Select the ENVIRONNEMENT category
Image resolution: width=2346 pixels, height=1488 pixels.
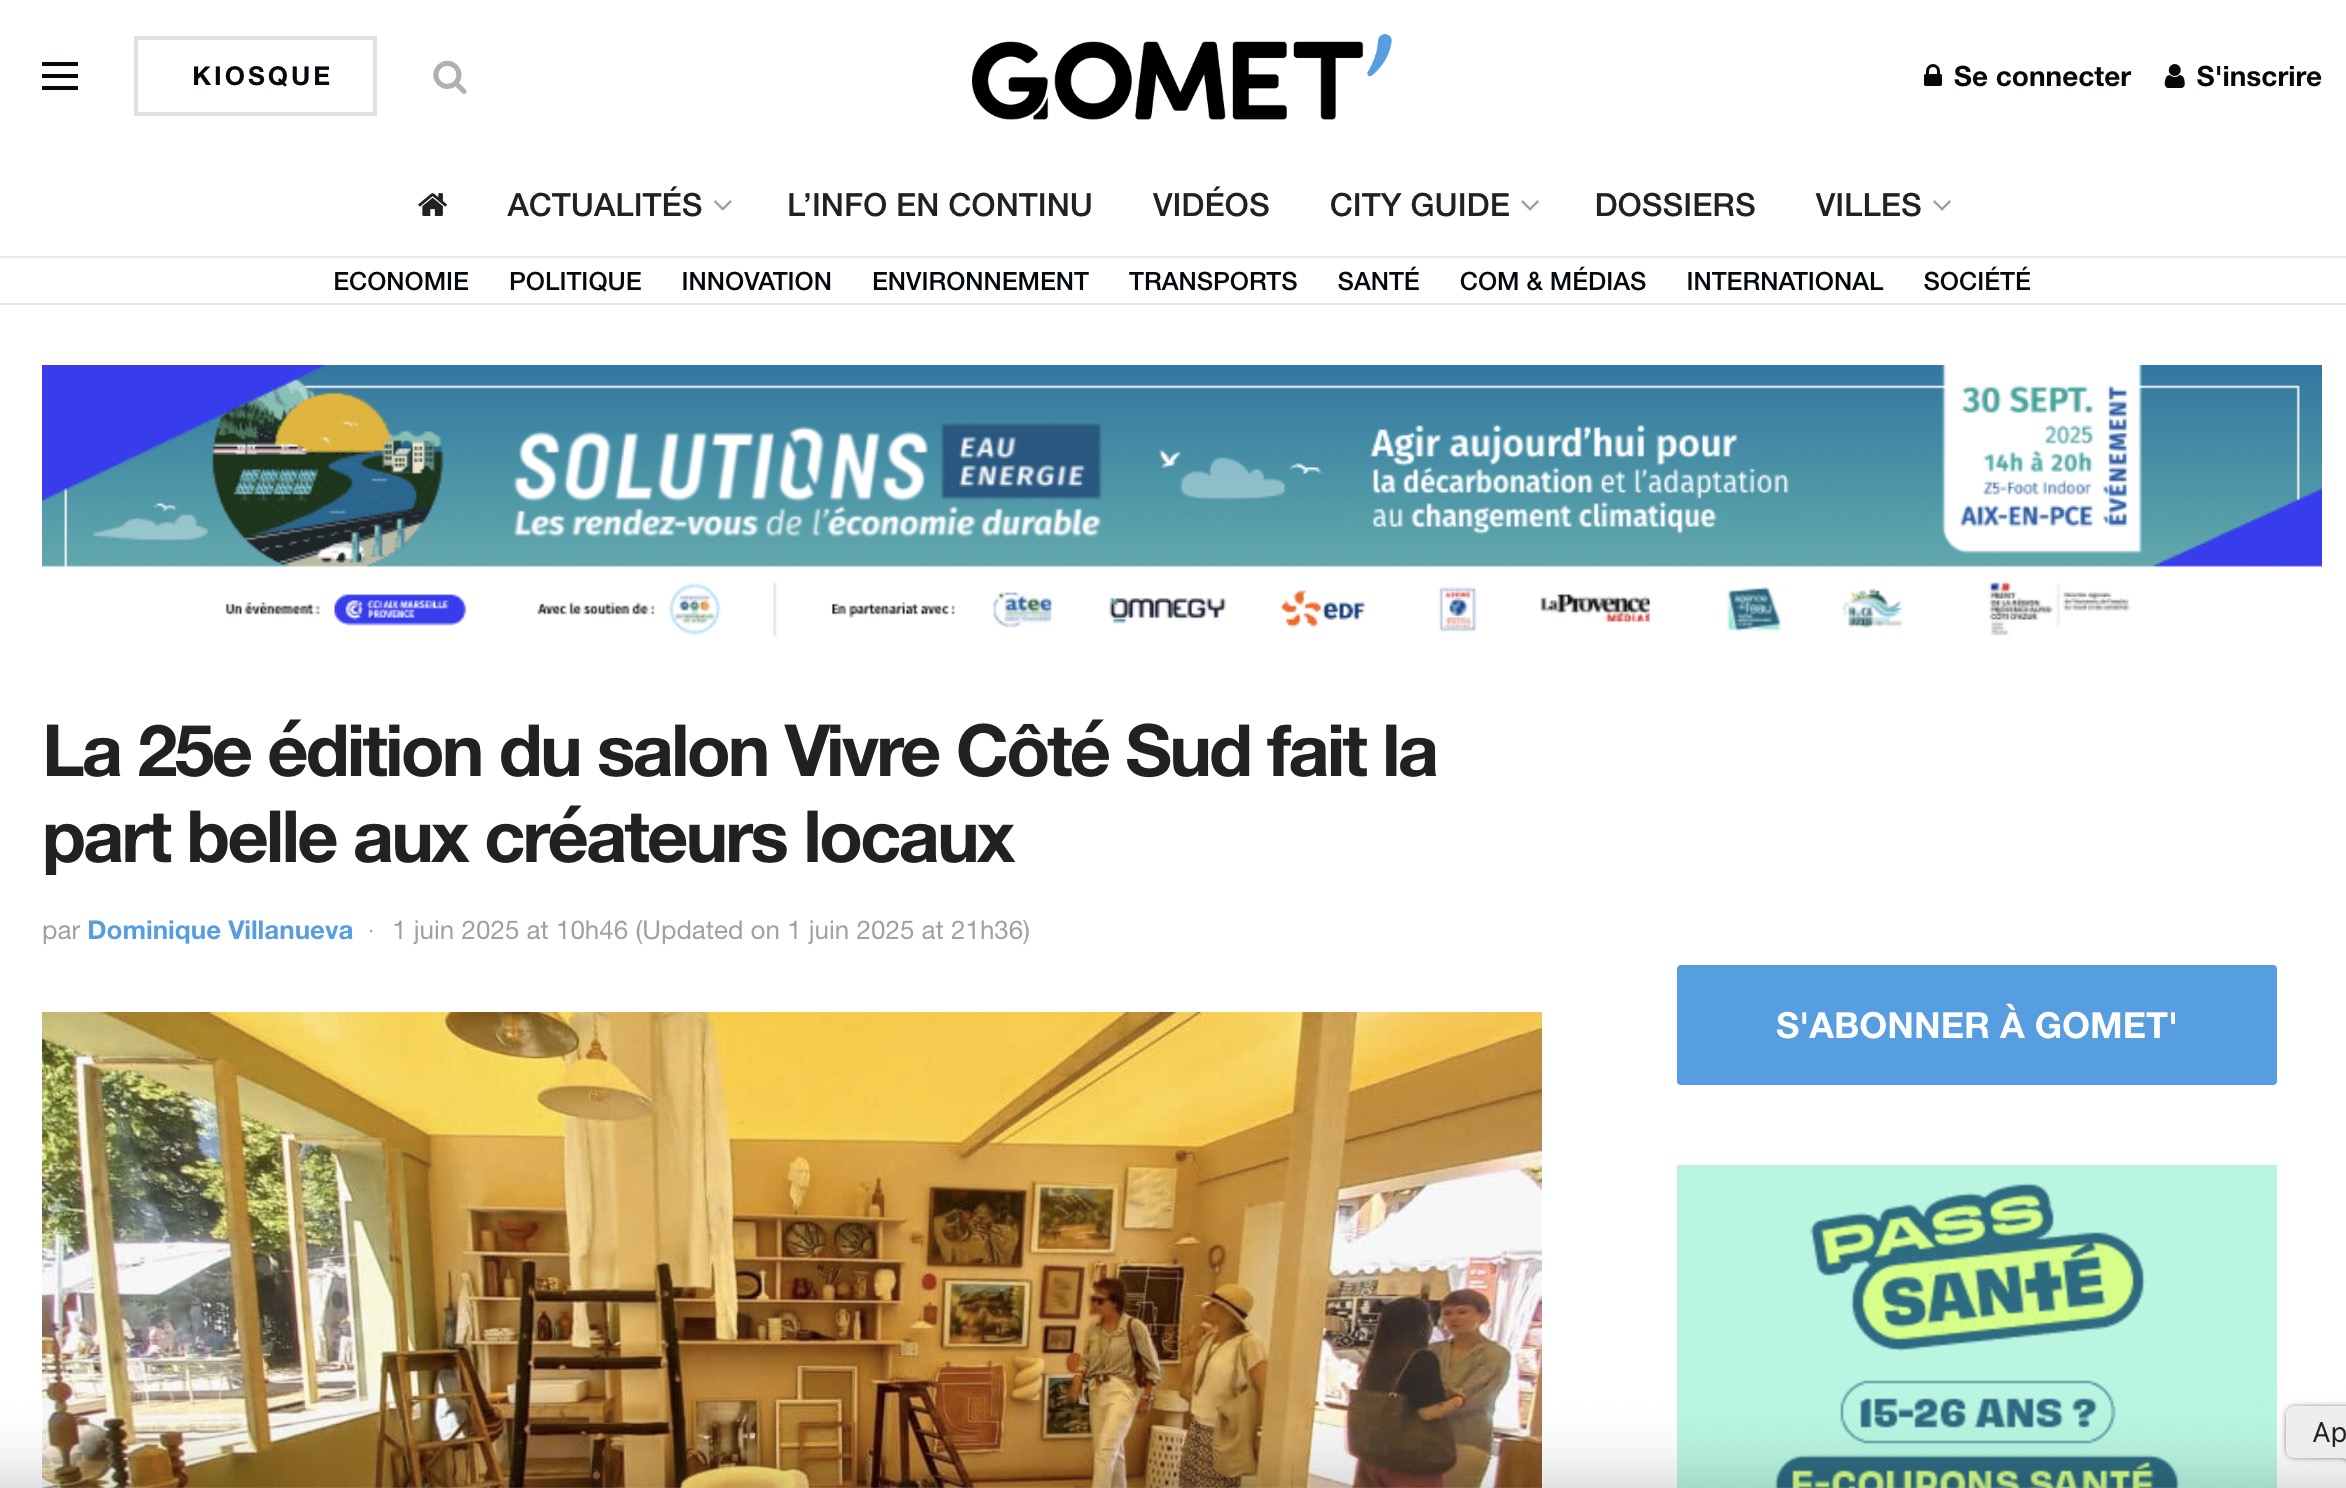pos(980,281)
